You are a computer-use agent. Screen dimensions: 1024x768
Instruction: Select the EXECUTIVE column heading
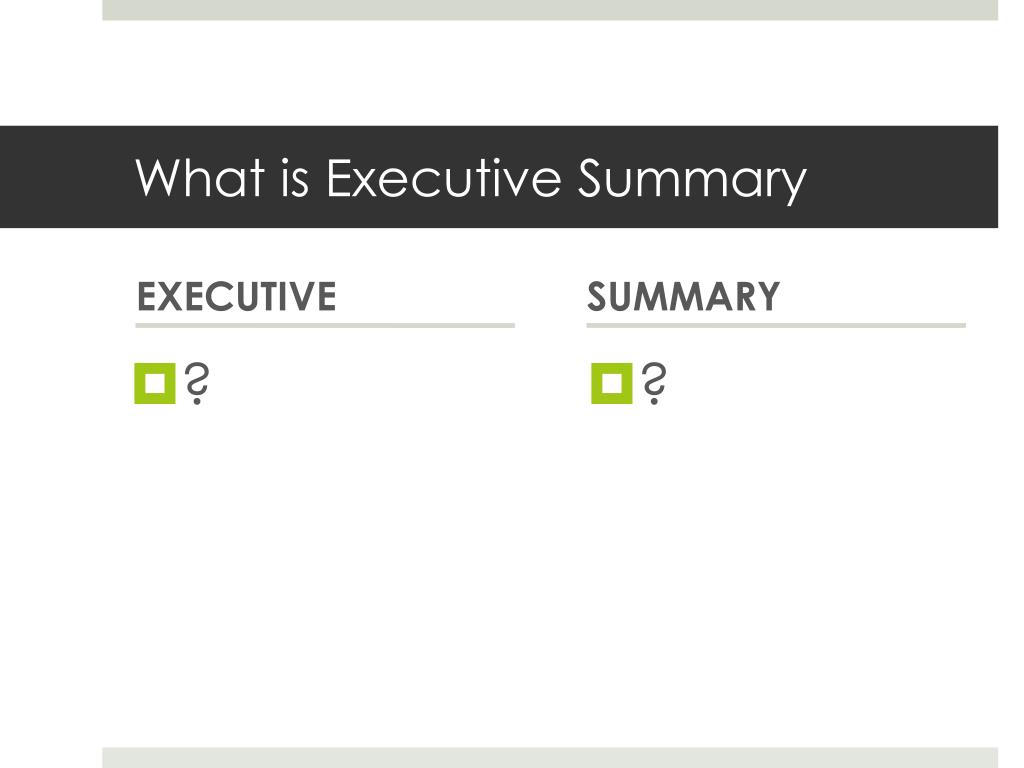236,296
